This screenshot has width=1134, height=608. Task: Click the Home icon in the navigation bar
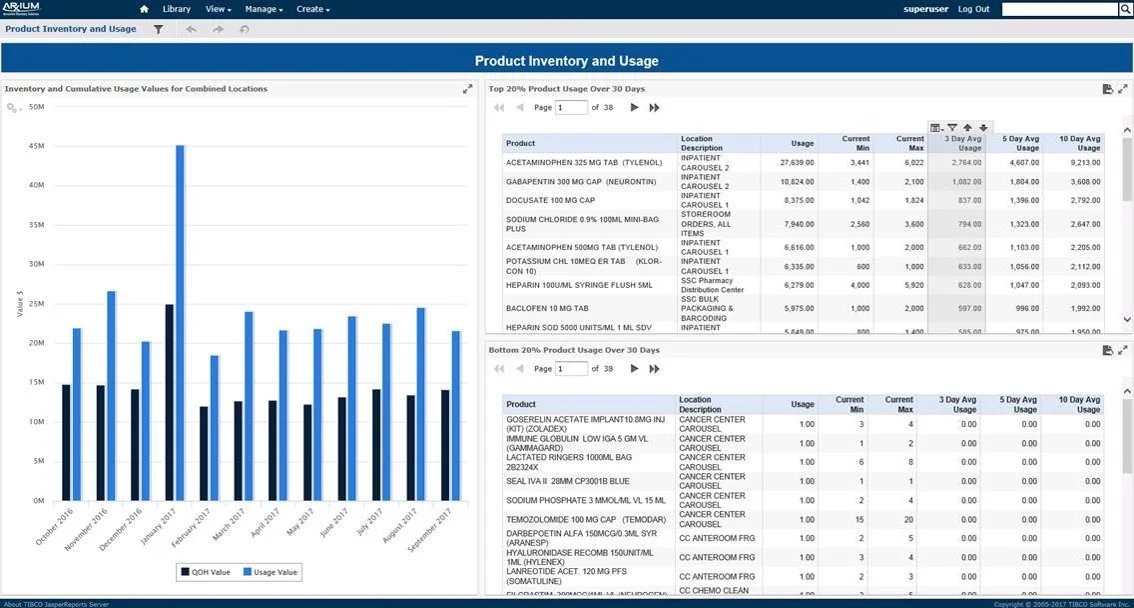(x=144, y=8)
